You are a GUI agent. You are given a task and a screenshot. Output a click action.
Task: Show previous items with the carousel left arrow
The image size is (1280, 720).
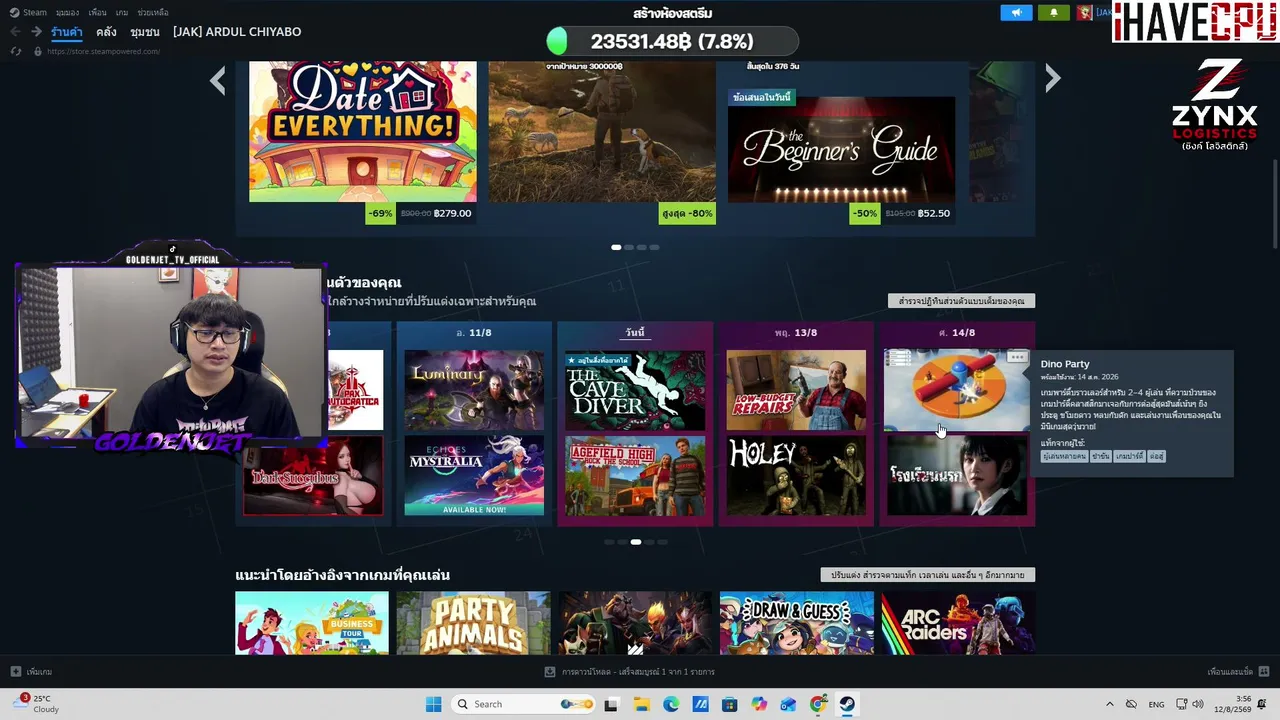click(218, 79)
